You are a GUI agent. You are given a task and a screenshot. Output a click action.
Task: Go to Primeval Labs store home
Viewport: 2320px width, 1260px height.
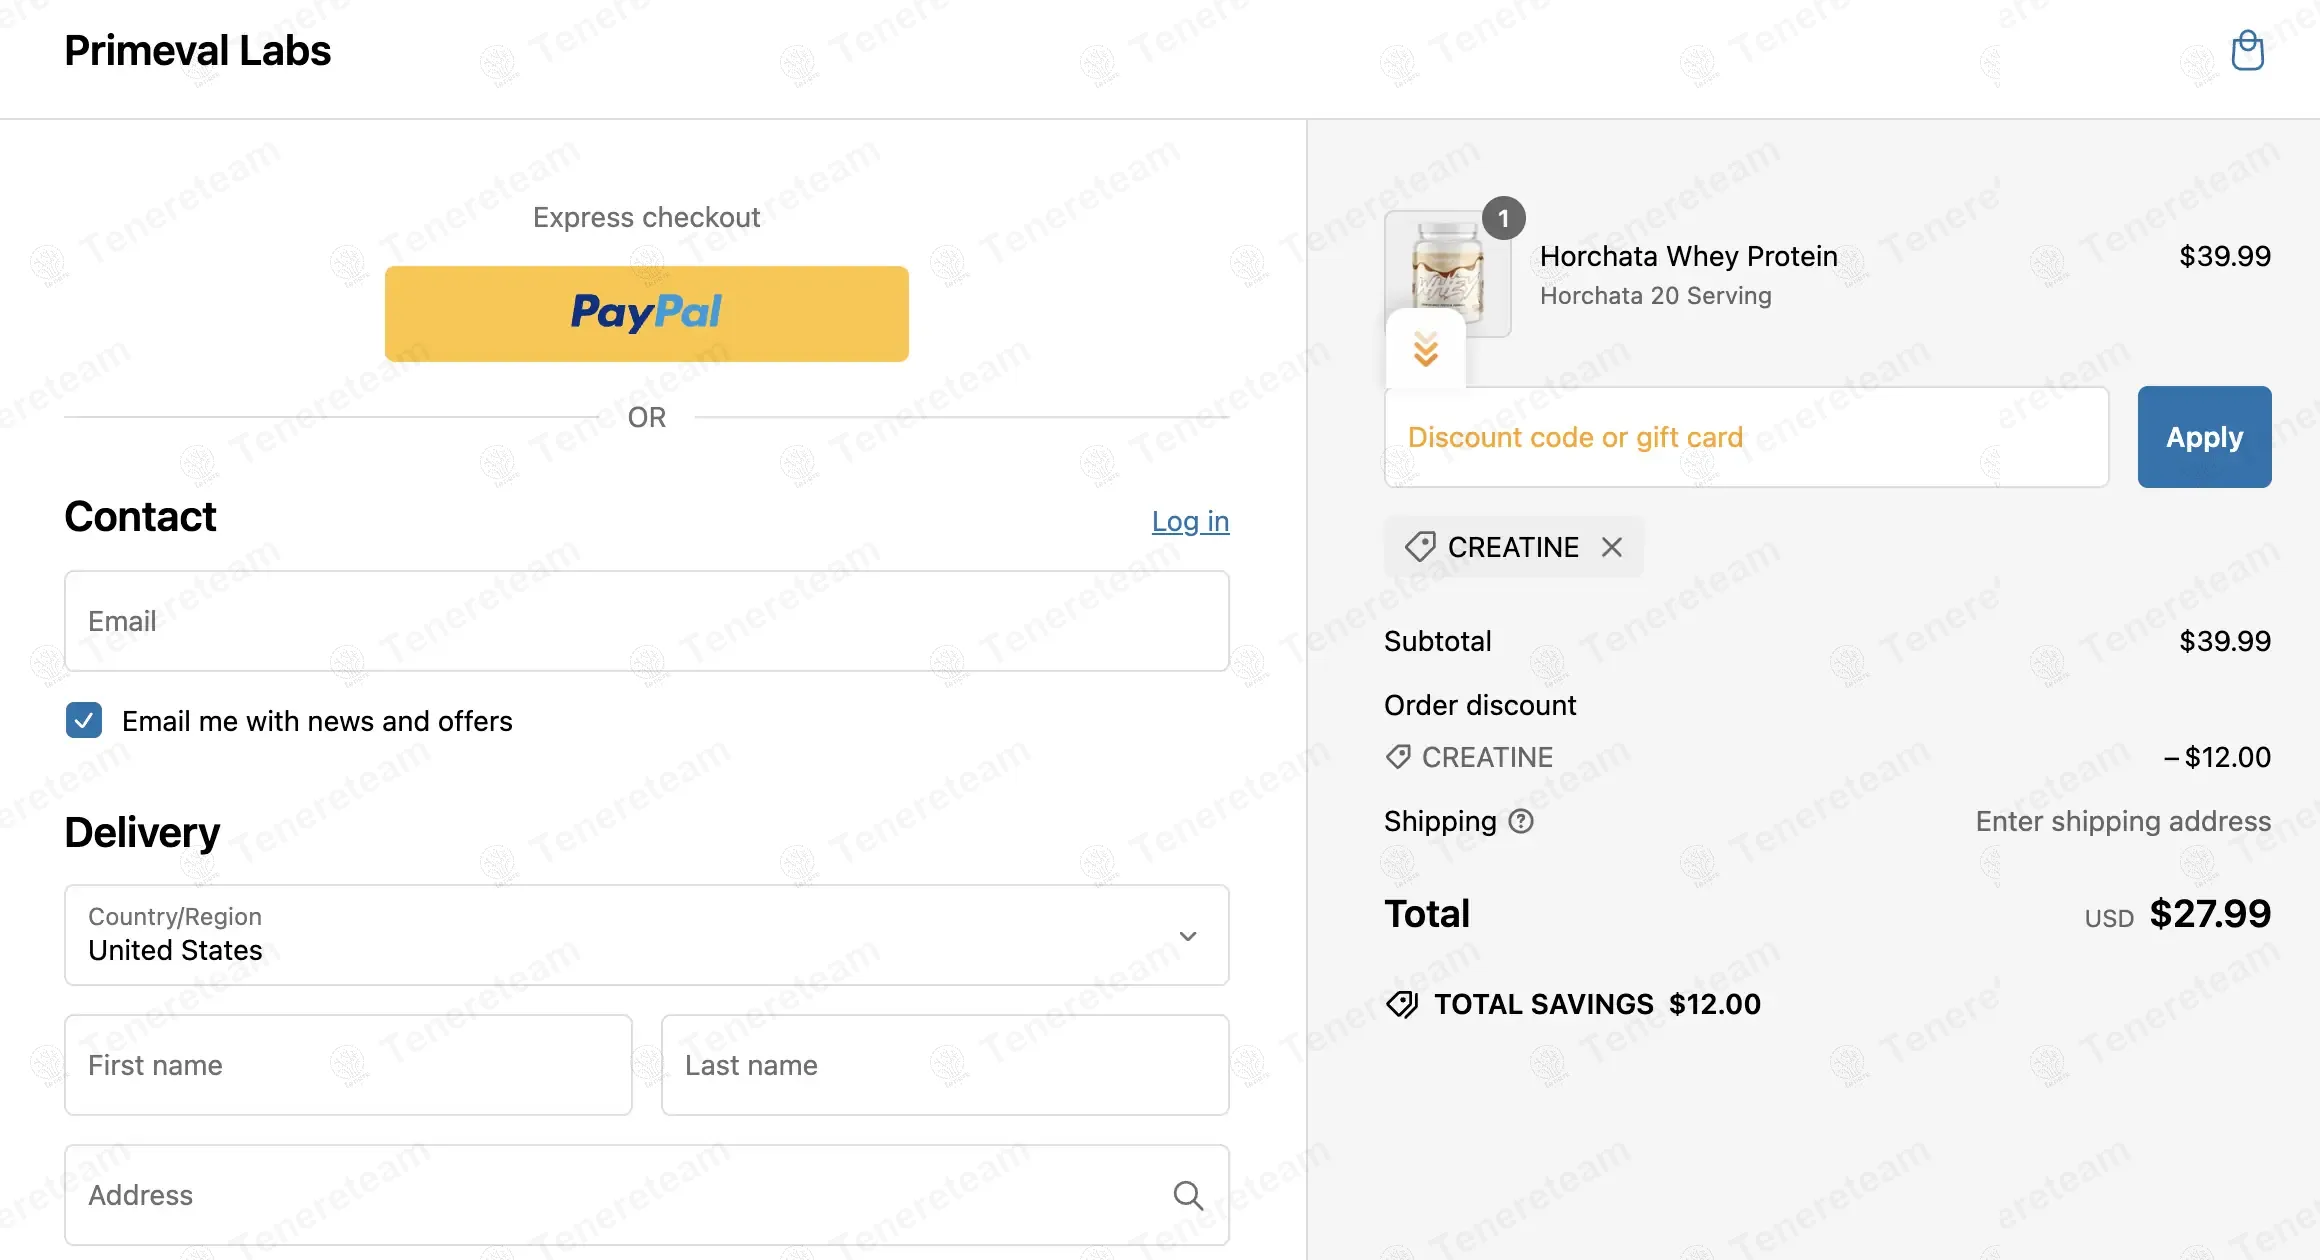click(197, 51)
